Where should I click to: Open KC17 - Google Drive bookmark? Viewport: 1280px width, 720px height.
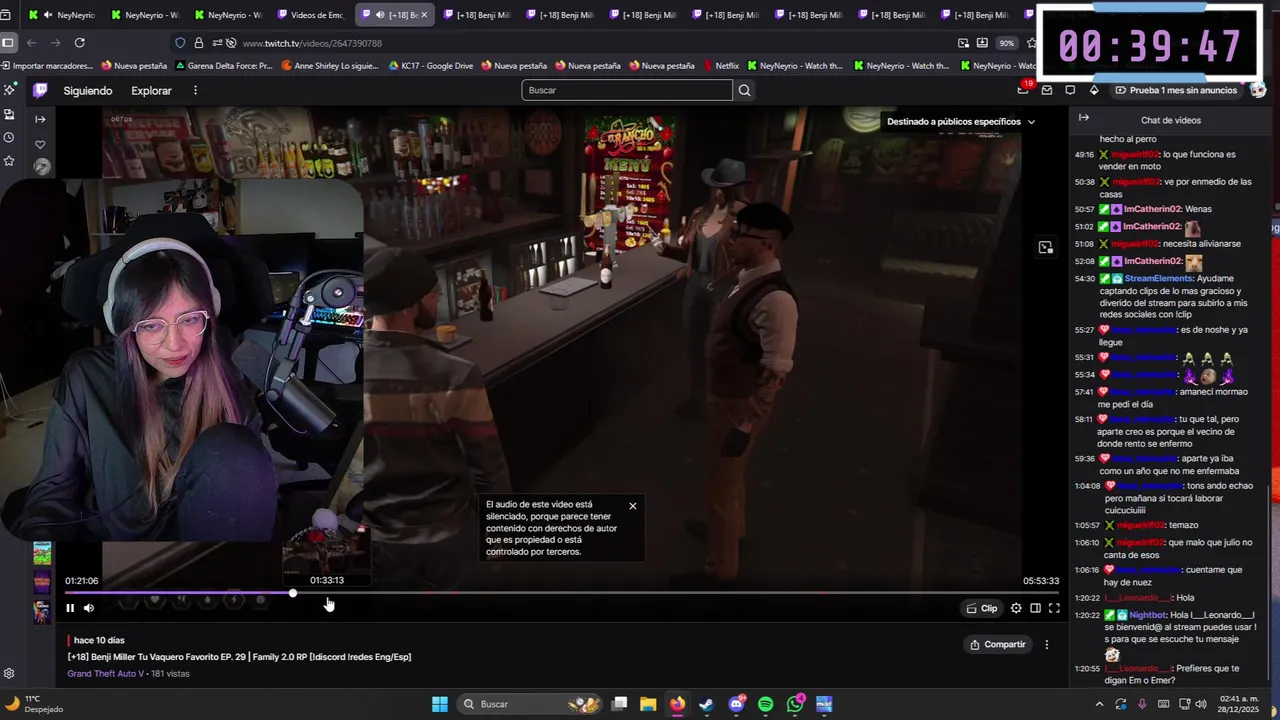pos(430,66)
